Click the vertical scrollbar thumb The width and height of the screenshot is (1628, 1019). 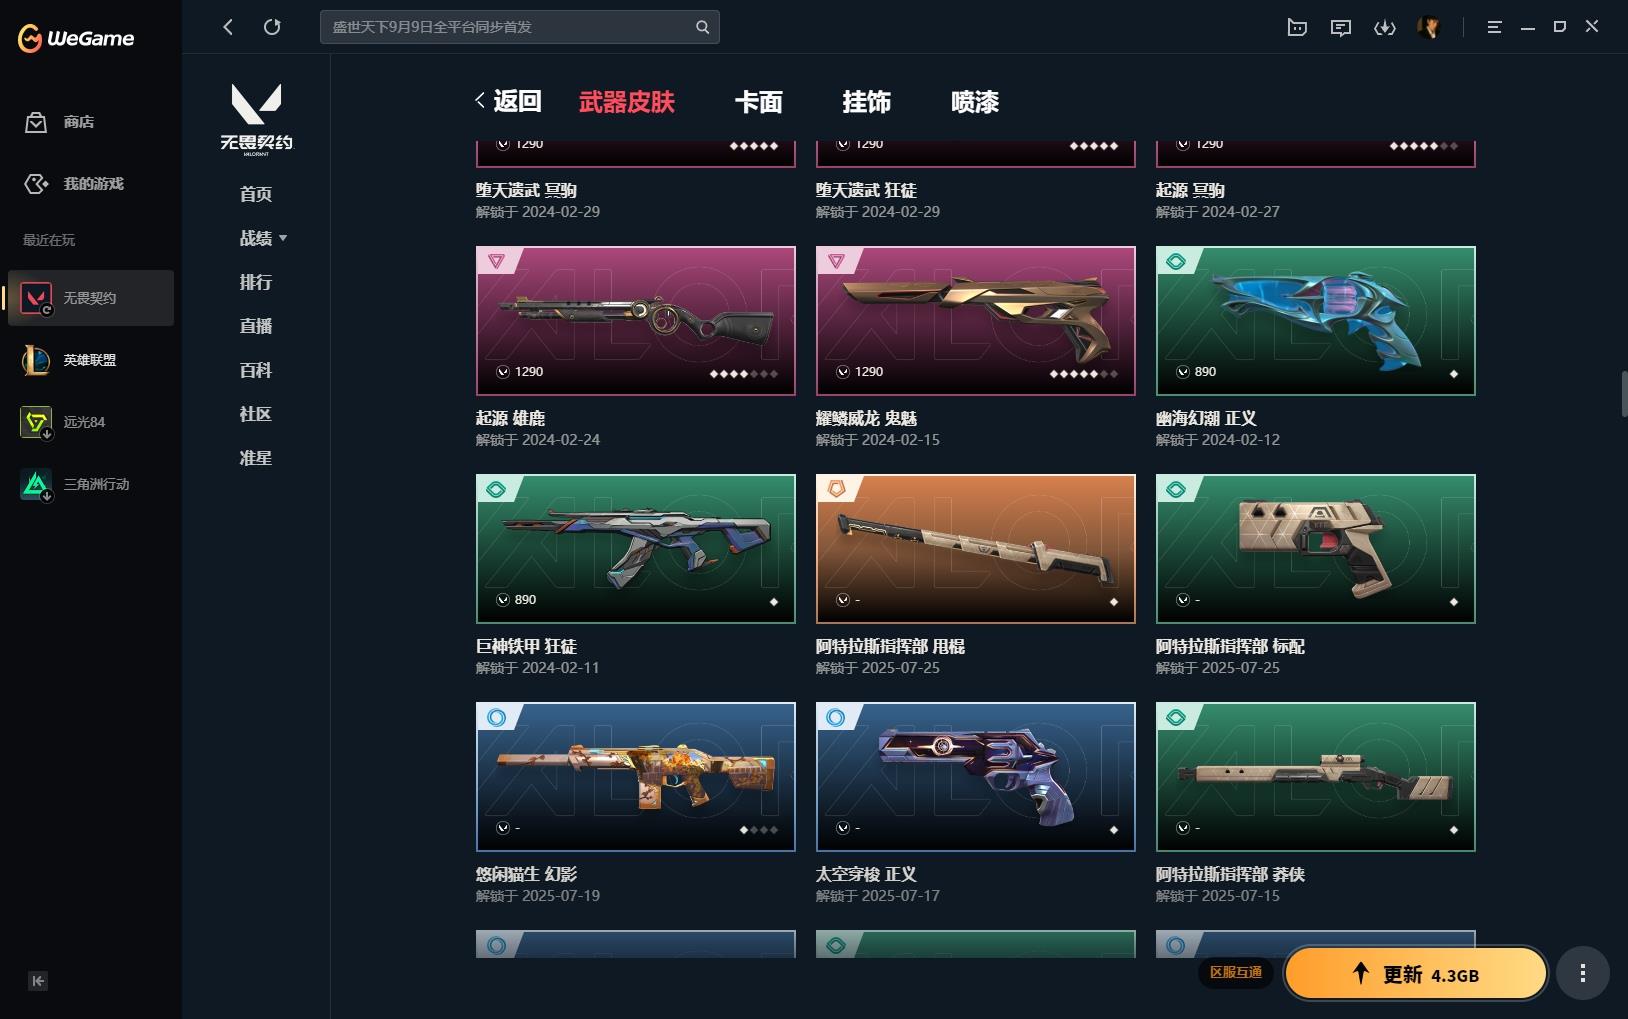pos(1623,394)
